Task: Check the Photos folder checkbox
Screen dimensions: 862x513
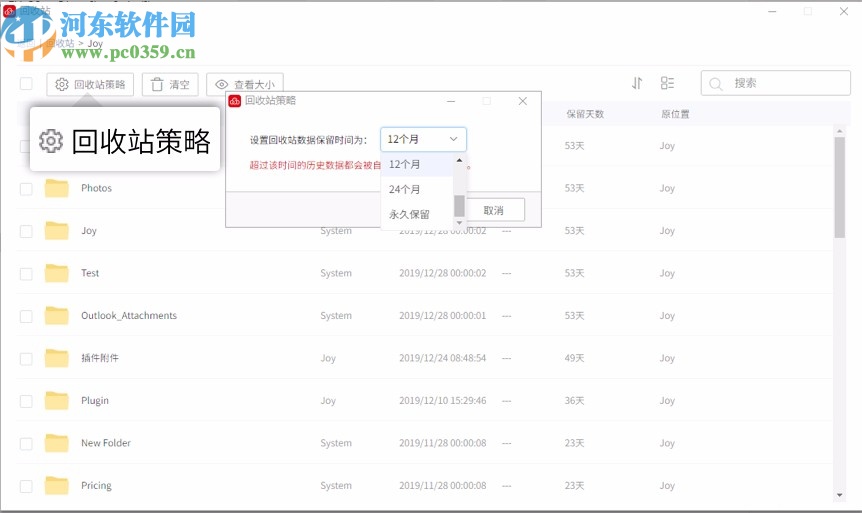Action: [26, 189]
